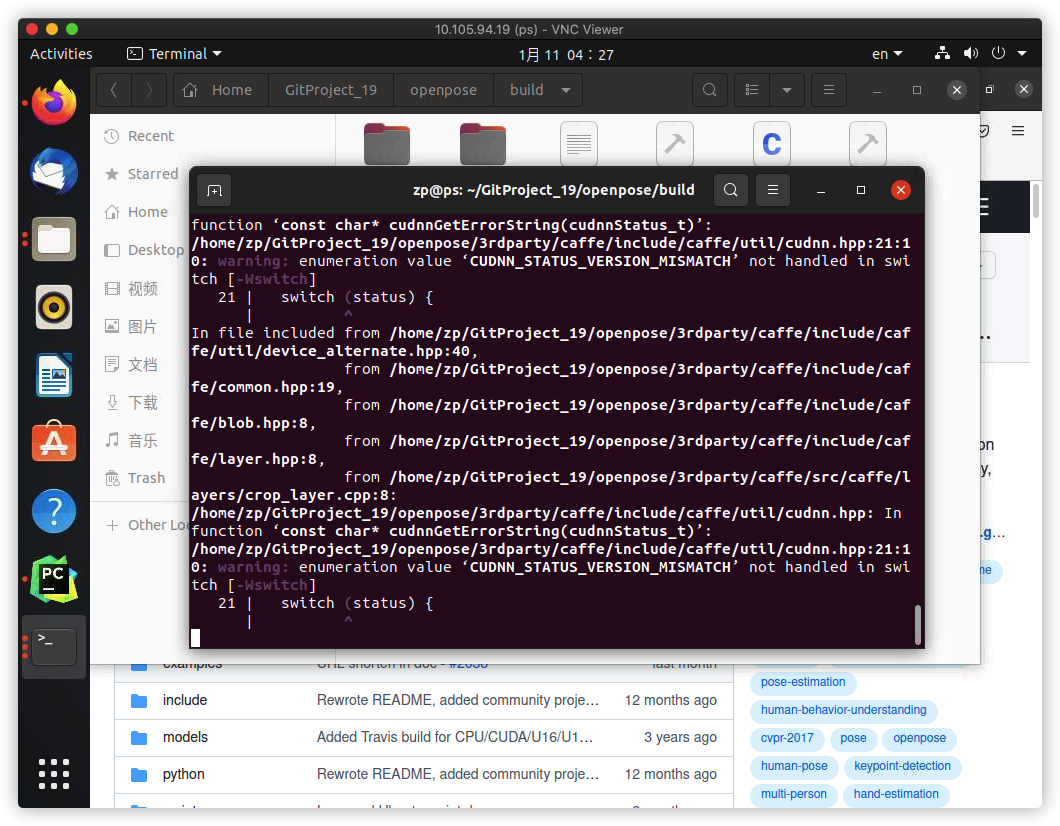The image size is (1060, 826).
Task: Select the pose-estimation topic tag
Action: tap(803, 682)
